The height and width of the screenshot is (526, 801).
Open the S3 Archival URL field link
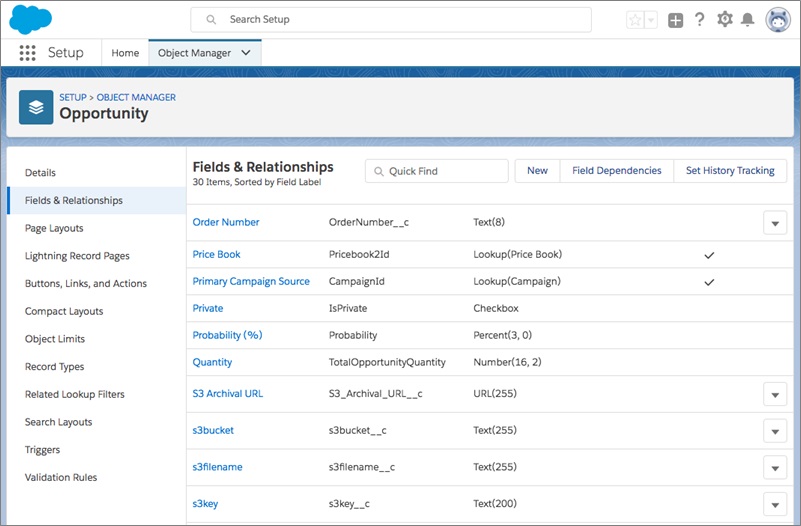click(x=227, y=394)
